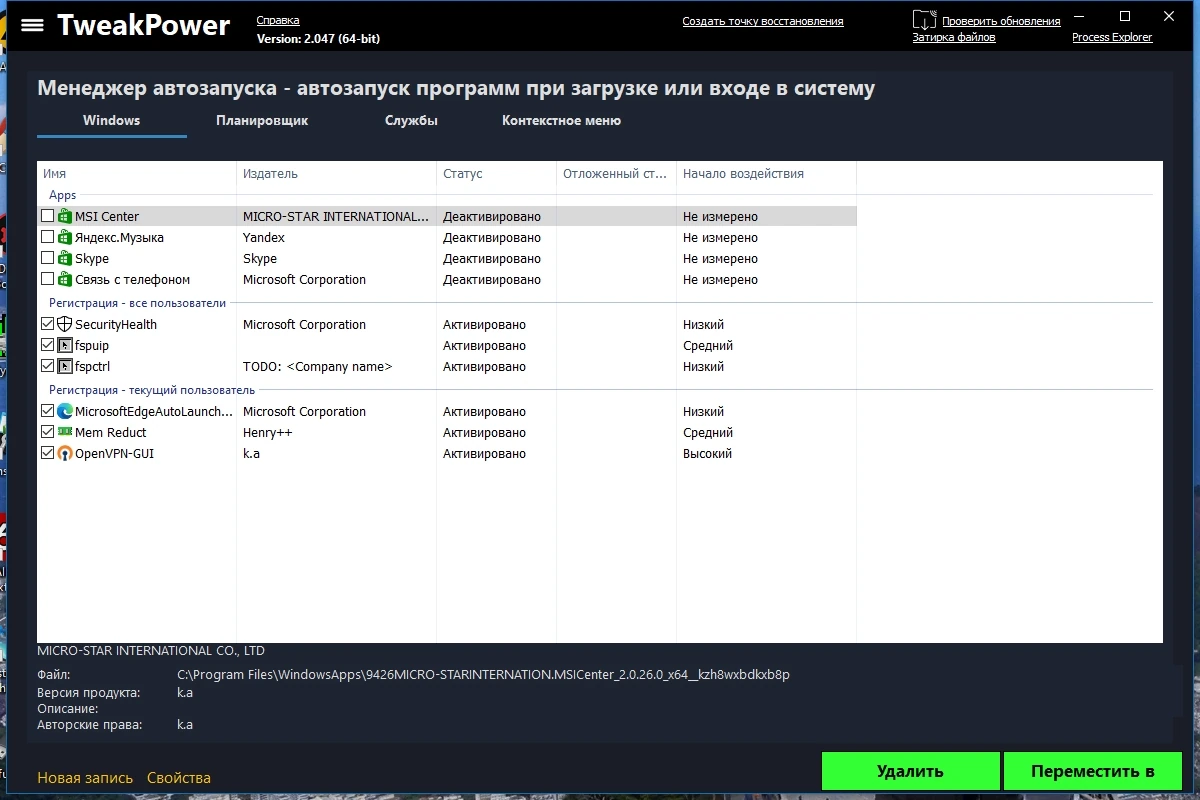This screenshot has height=800, width=1200.
Task: Sort by the Отложенный column header
Action: (x=616, y=173)
